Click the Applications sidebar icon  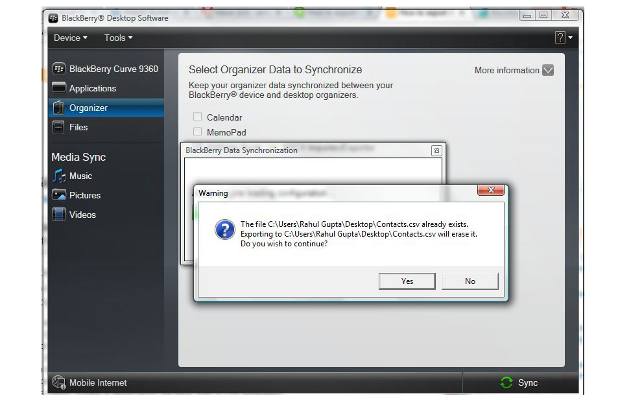click(59, 87)
